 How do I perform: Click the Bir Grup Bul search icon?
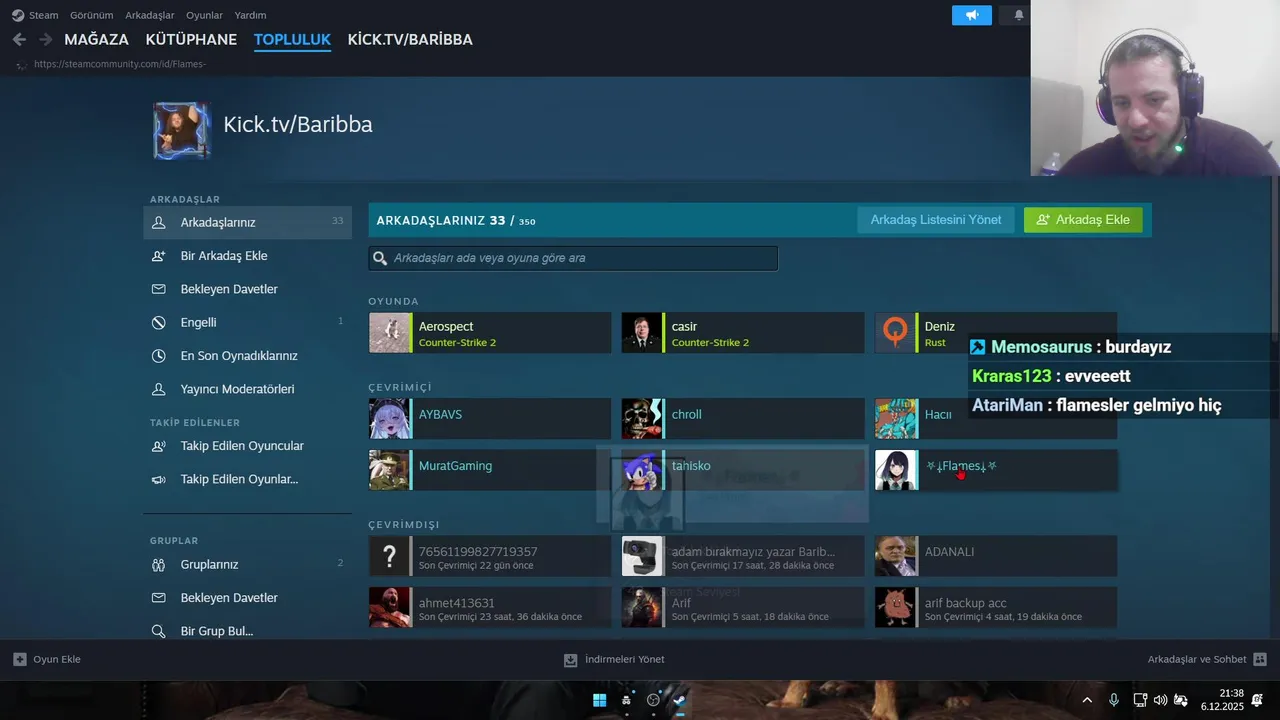[x=158, y=631]
